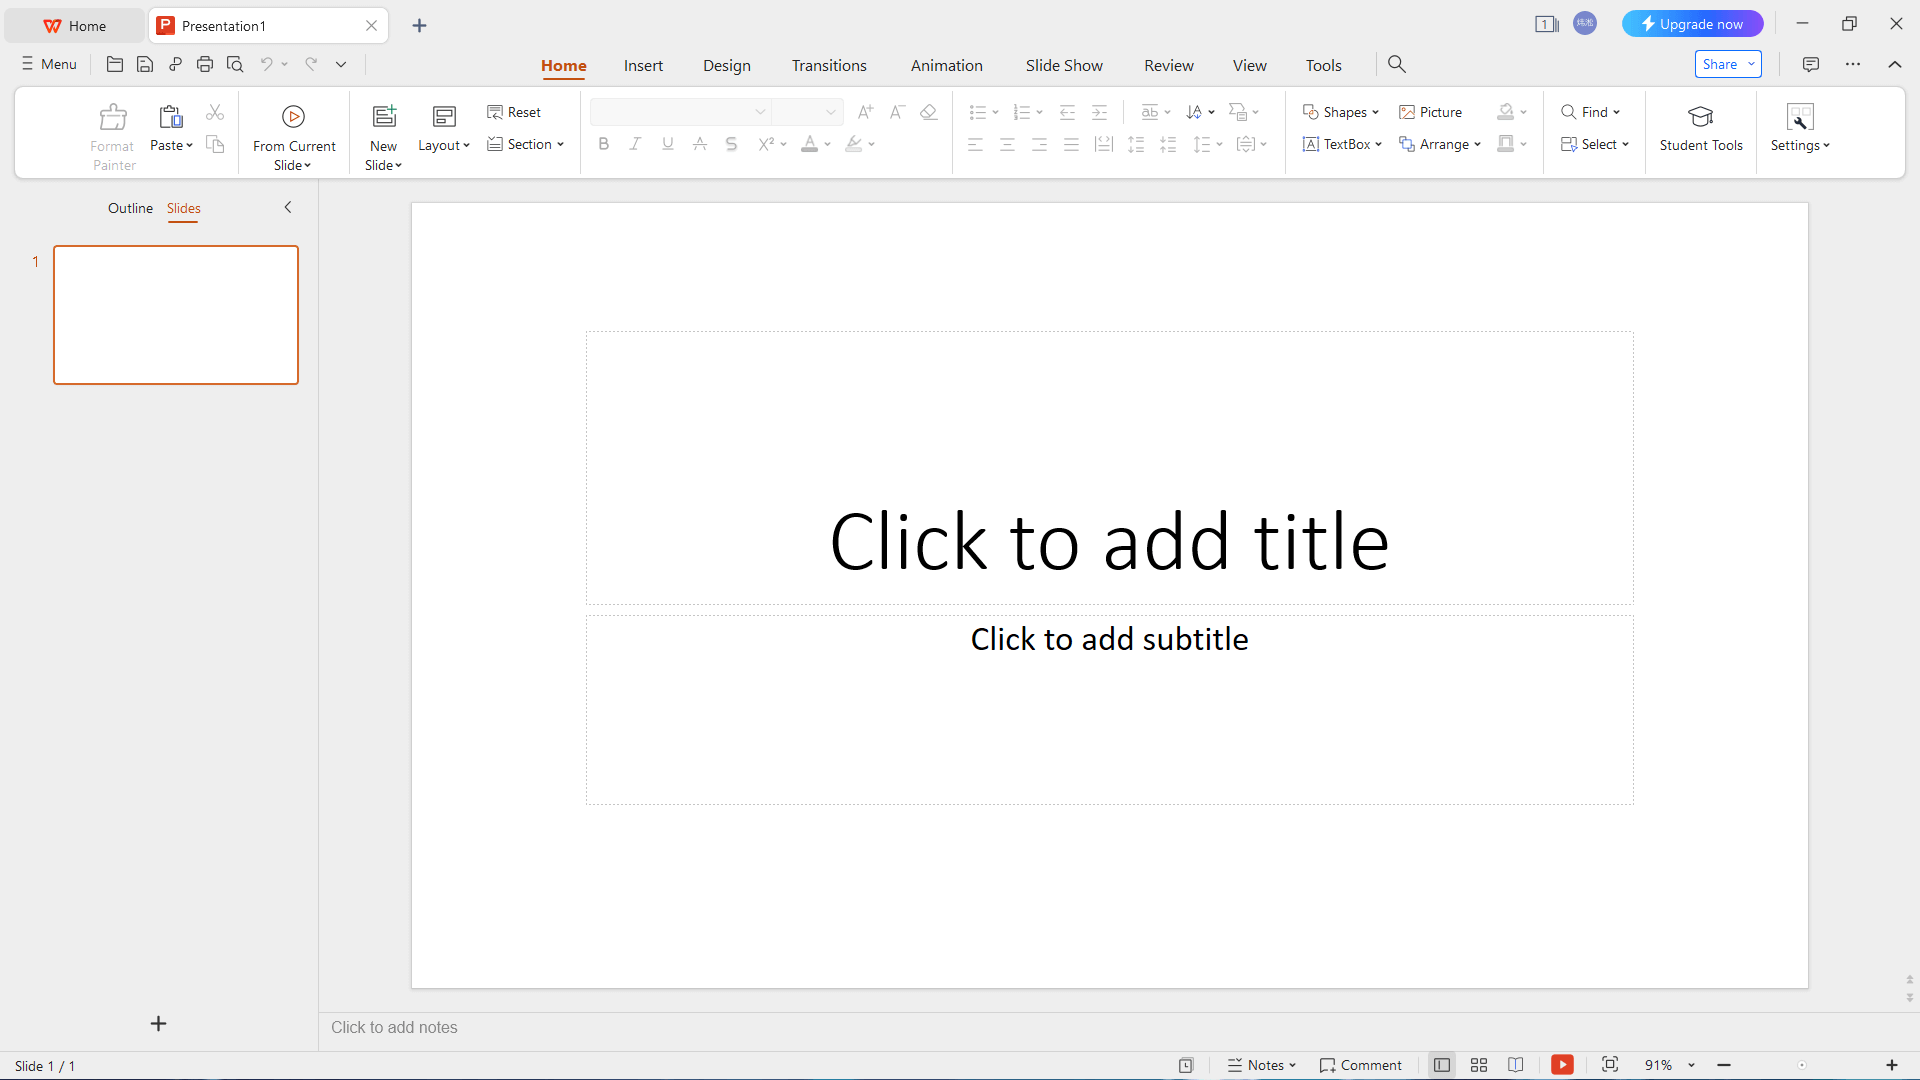The image size is (1920, 1080).
Task: Open Student Tools
Action: 1700,130
